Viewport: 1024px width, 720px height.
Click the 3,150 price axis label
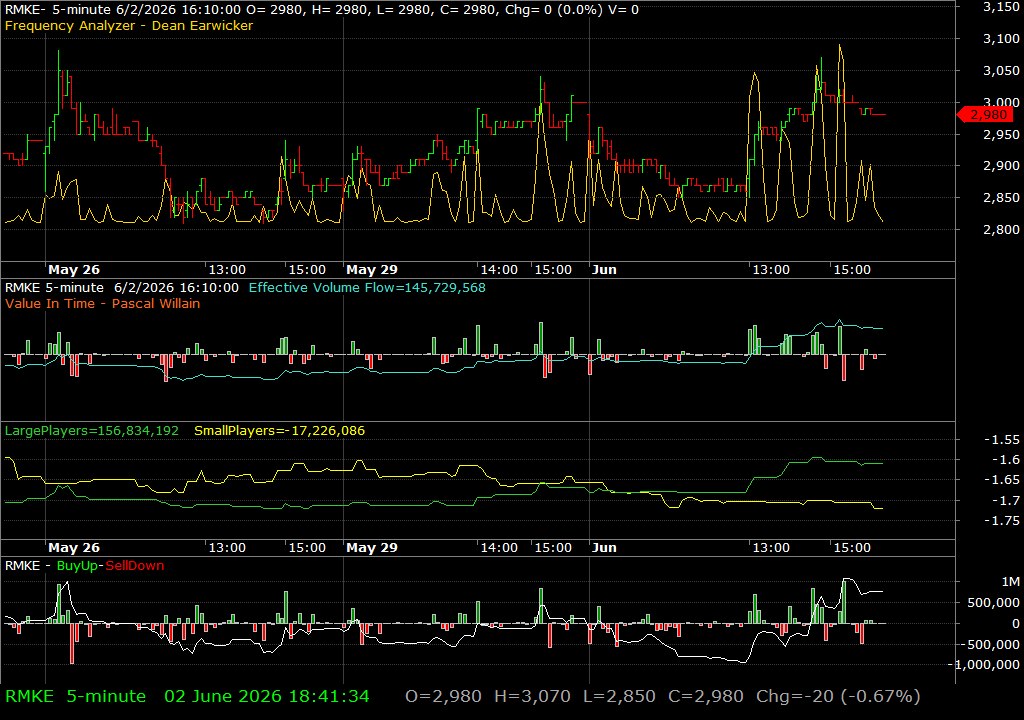coord(1000,7)
